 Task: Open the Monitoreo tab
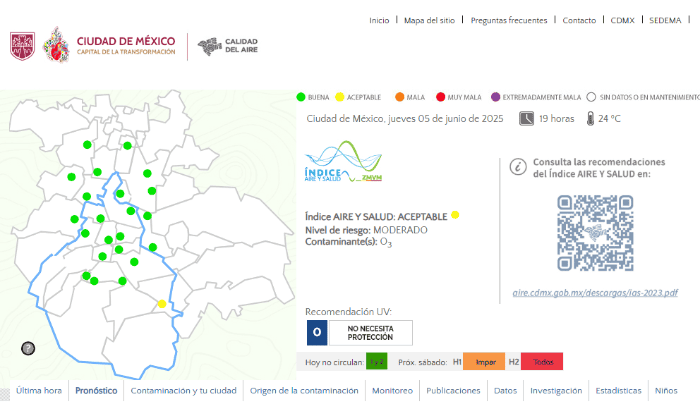point(392,390)
